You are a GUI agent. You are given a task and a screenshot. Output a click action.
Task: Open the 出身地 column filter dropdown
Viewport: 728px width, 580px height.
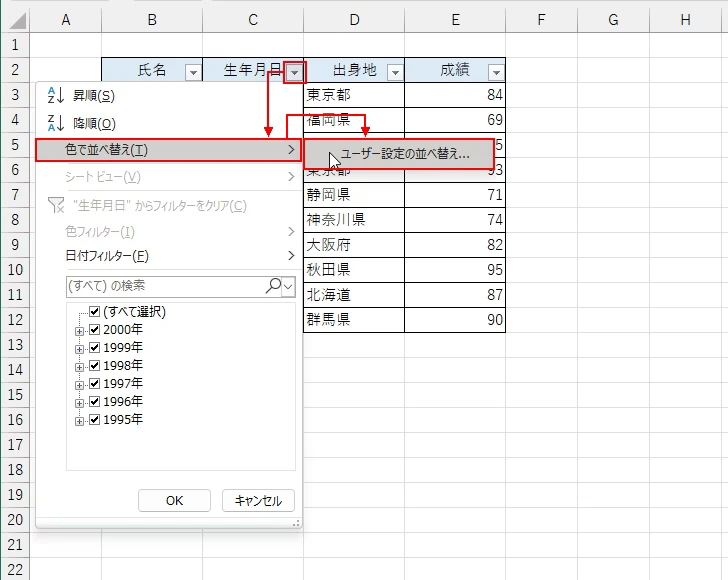point(395,72)
